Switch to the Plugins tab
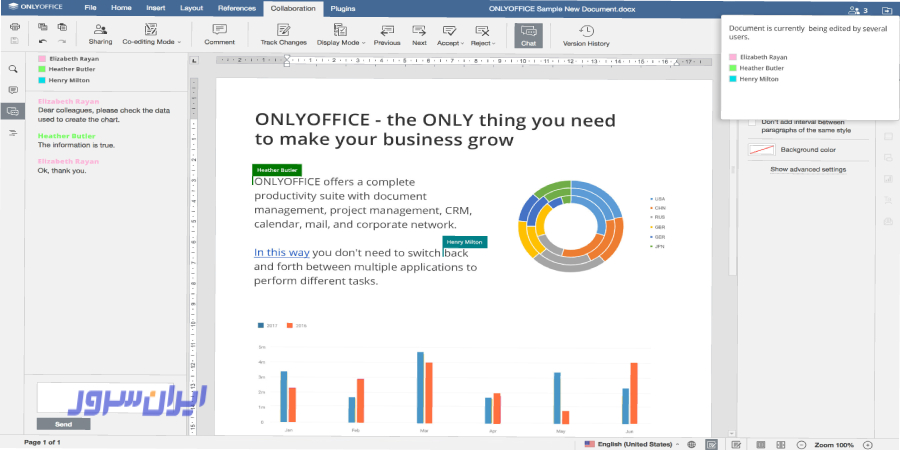This screenshot has width=900, height=450. [343, 9]
